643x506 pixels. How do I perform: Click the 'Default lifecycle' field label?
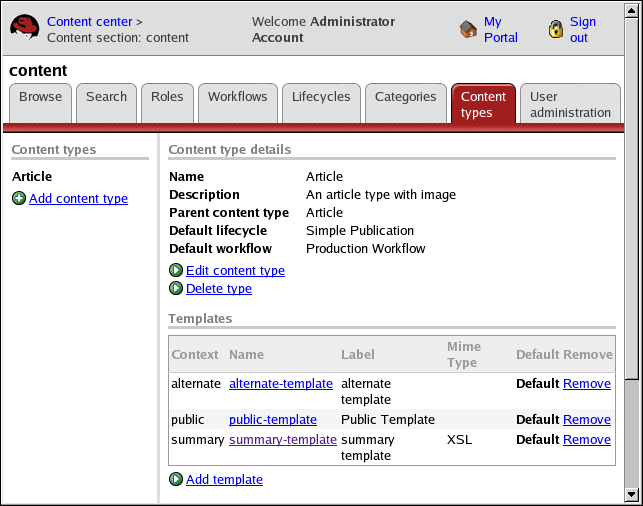pyautogui.click(x=218, y=230)
